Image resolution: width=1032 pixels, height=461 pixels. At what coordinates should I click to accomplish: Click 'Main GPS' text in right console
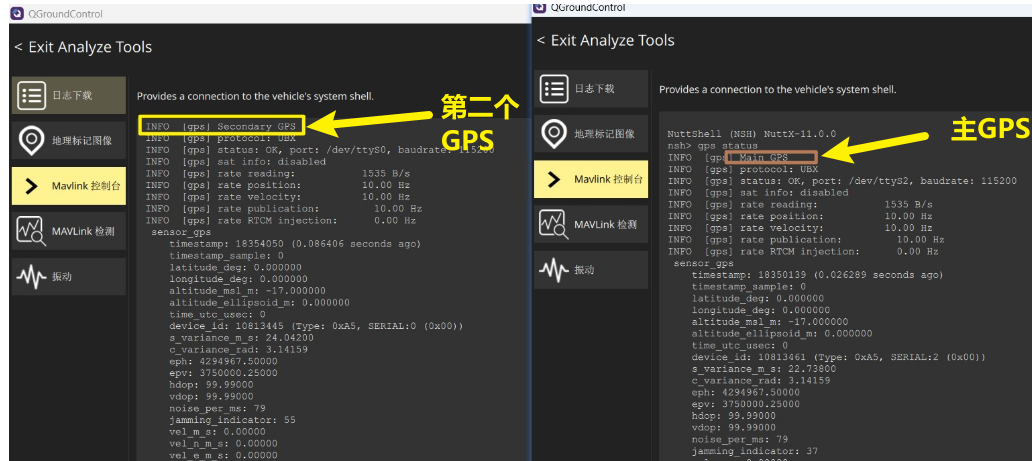763,158
